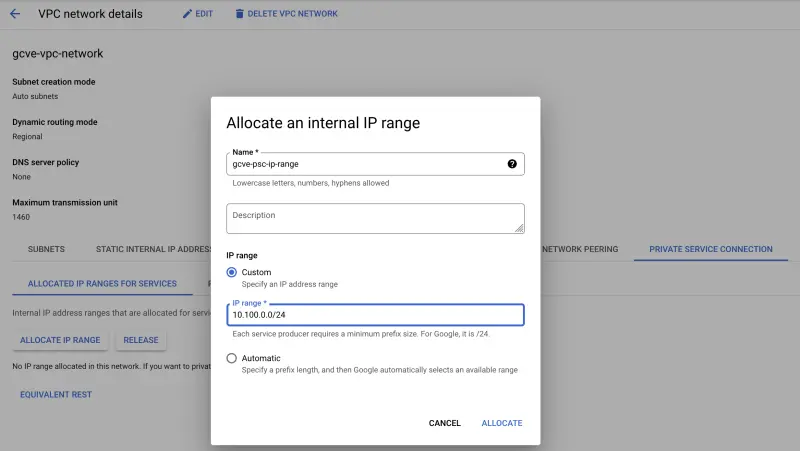This screenshot has height=451, width=800.
Task: Select the Automatic IP range option
Action: click(232, 358)
